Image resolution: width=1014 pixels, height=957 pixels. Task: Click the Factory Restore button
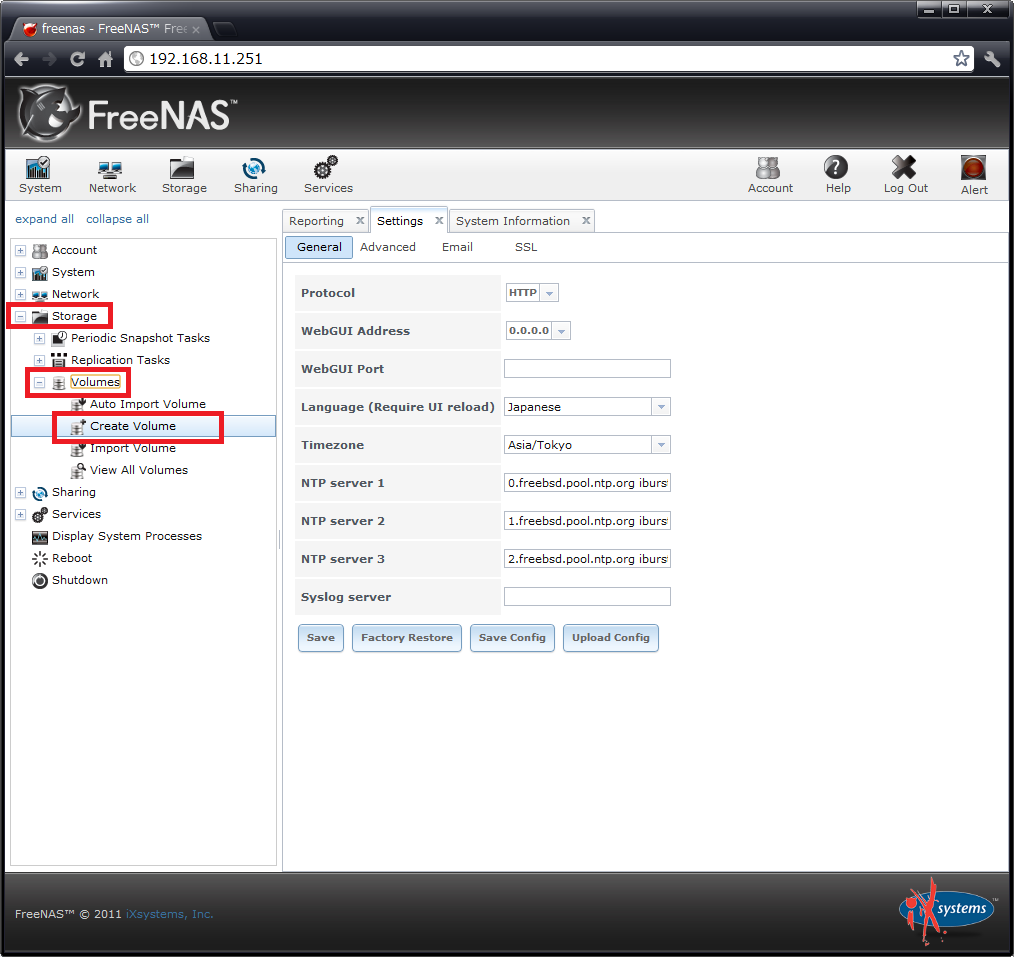pos(407,638)
